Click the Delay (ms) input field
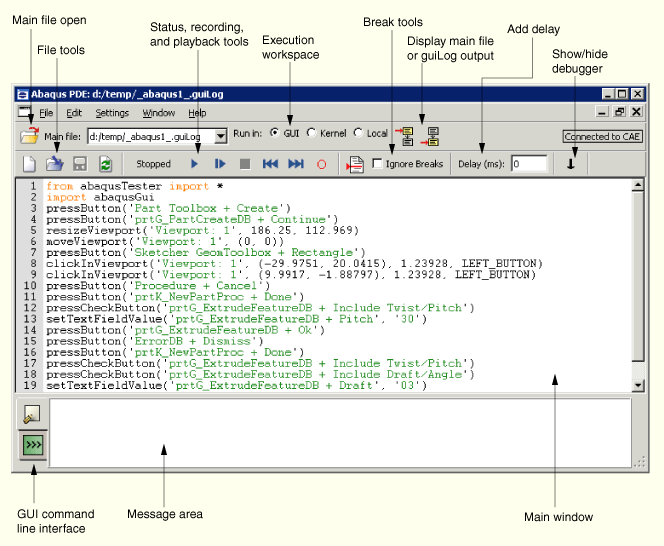This screenshot has width=664, height=546. coord(529,164)
